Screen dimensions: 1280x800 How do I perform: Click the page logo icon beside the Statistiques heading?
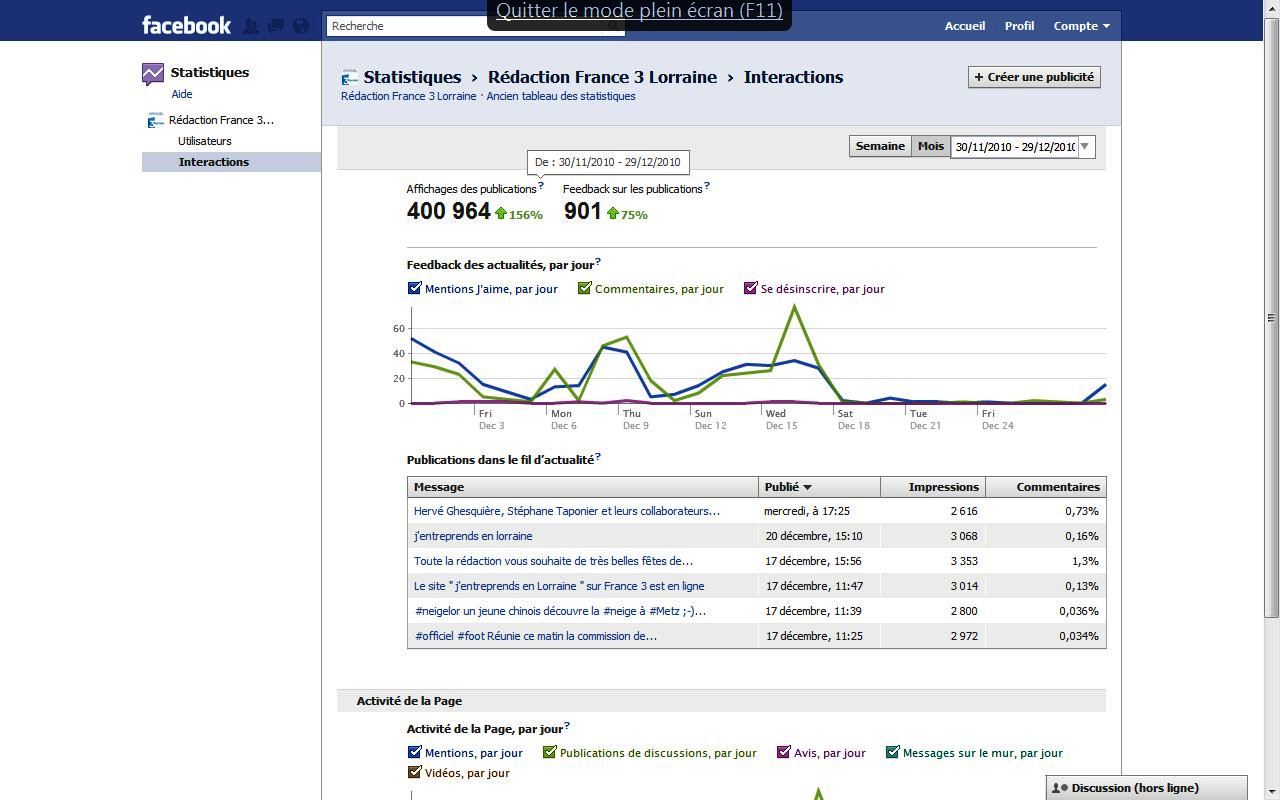[350, 77]
